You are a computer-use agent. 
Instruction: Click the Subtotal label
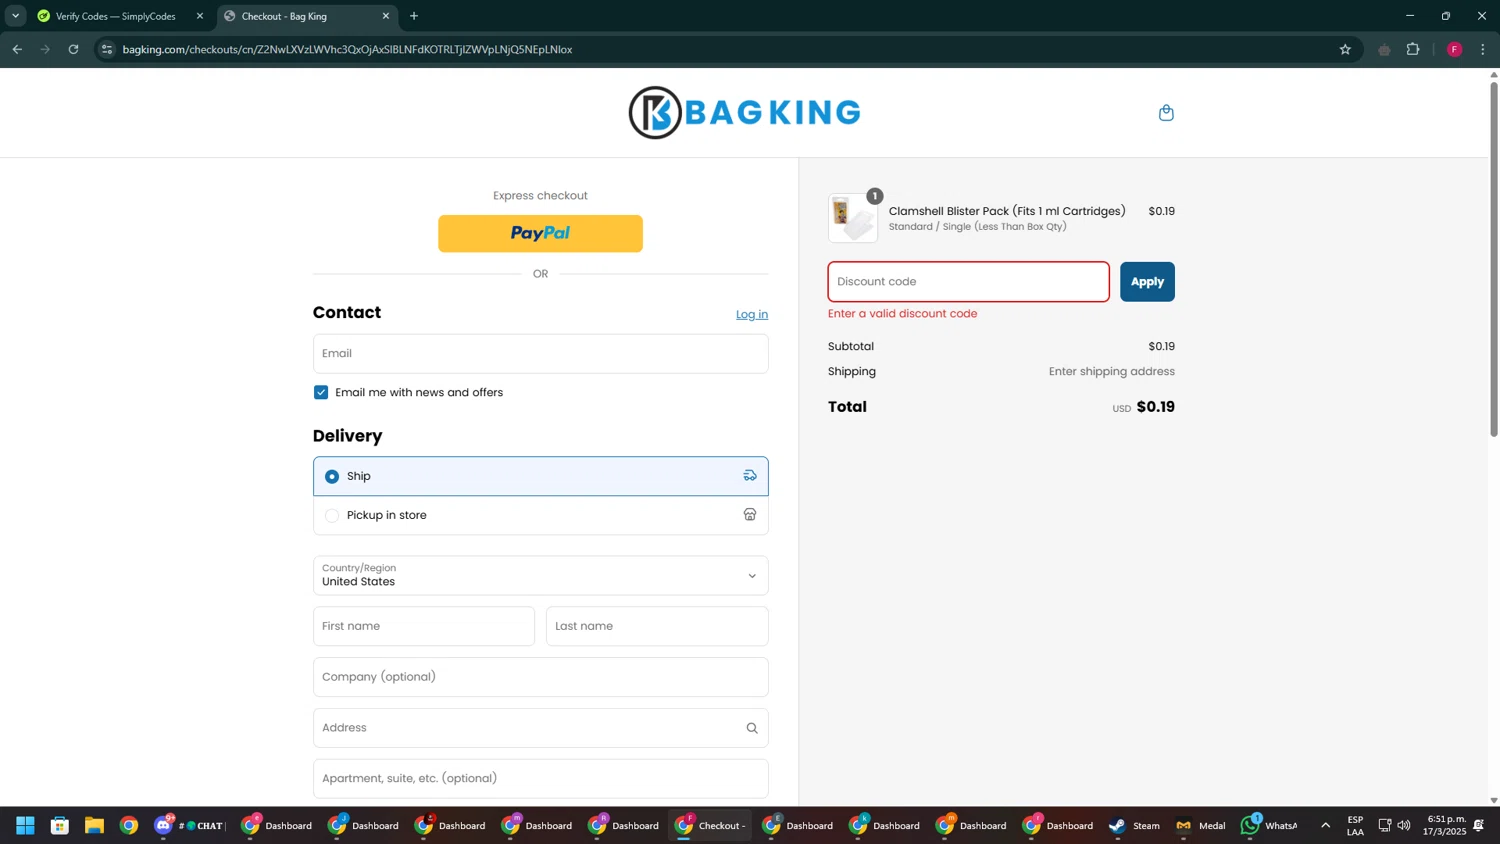pos(851,347)
